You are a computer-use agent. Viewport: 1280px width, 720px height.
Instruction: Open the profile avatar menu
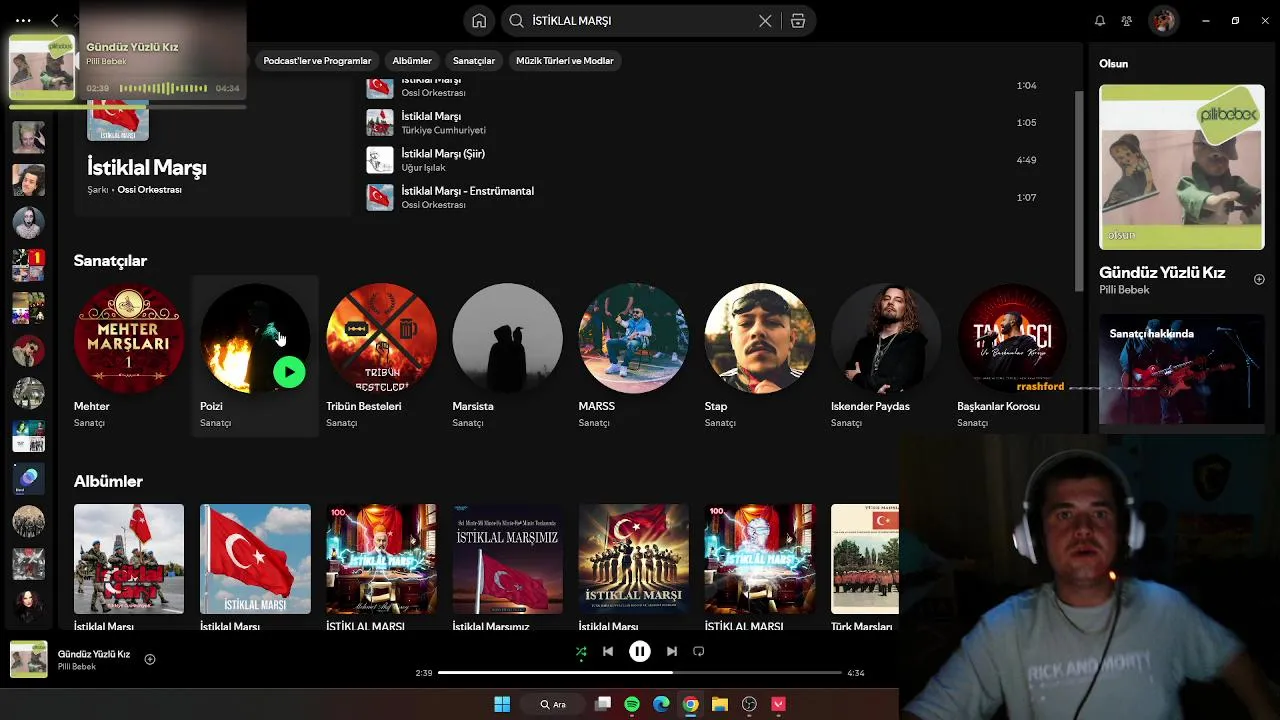click(1163, 20)
